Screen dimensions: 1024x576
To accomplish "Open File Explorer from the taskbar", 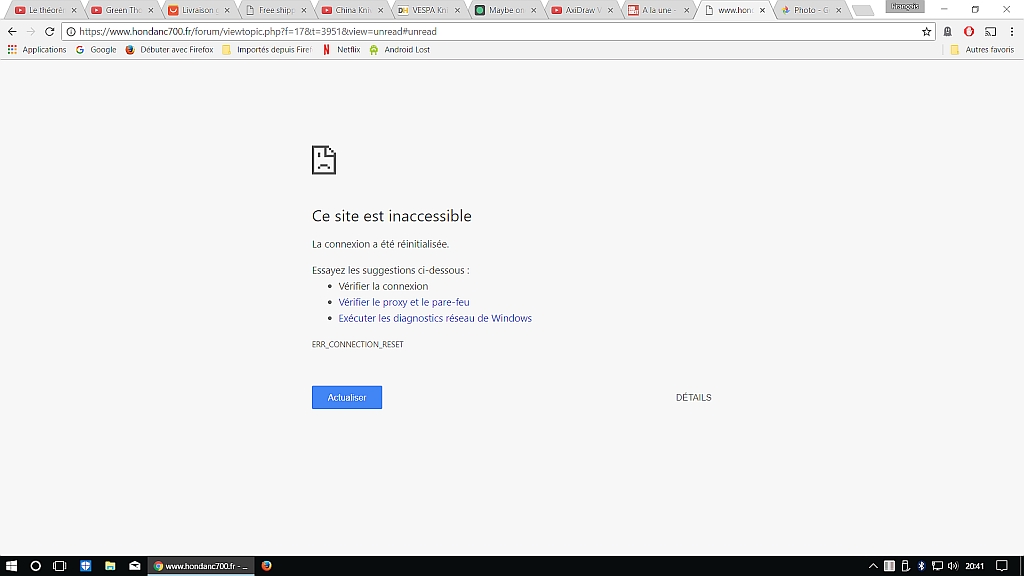I will (x=110, y=566).
